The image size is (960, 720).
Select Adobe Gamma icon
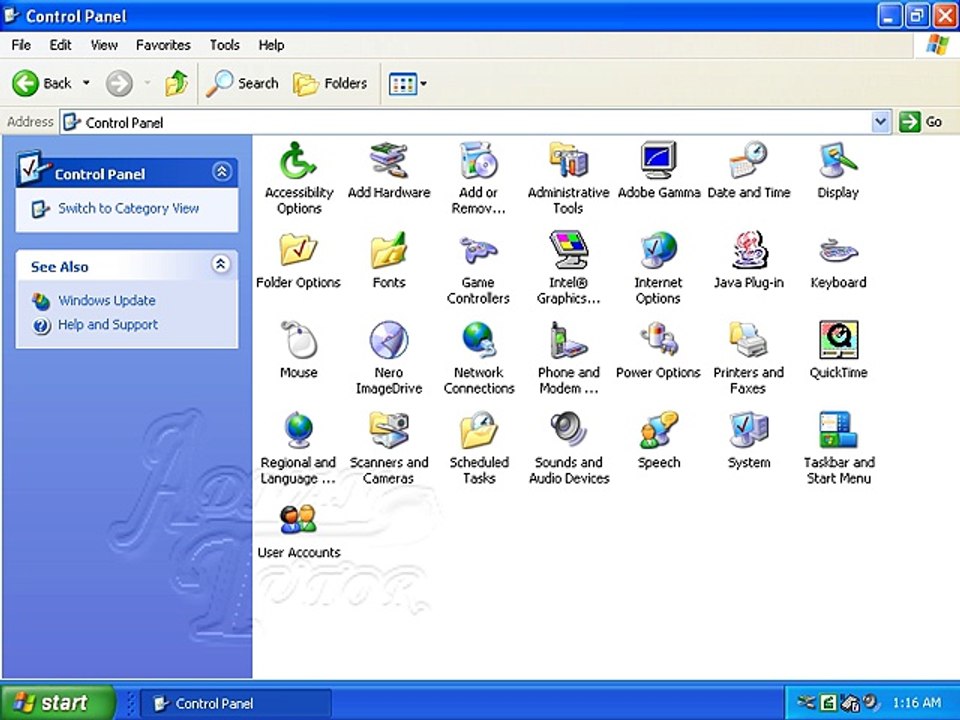pyautogui.click(x=658, y=161)
